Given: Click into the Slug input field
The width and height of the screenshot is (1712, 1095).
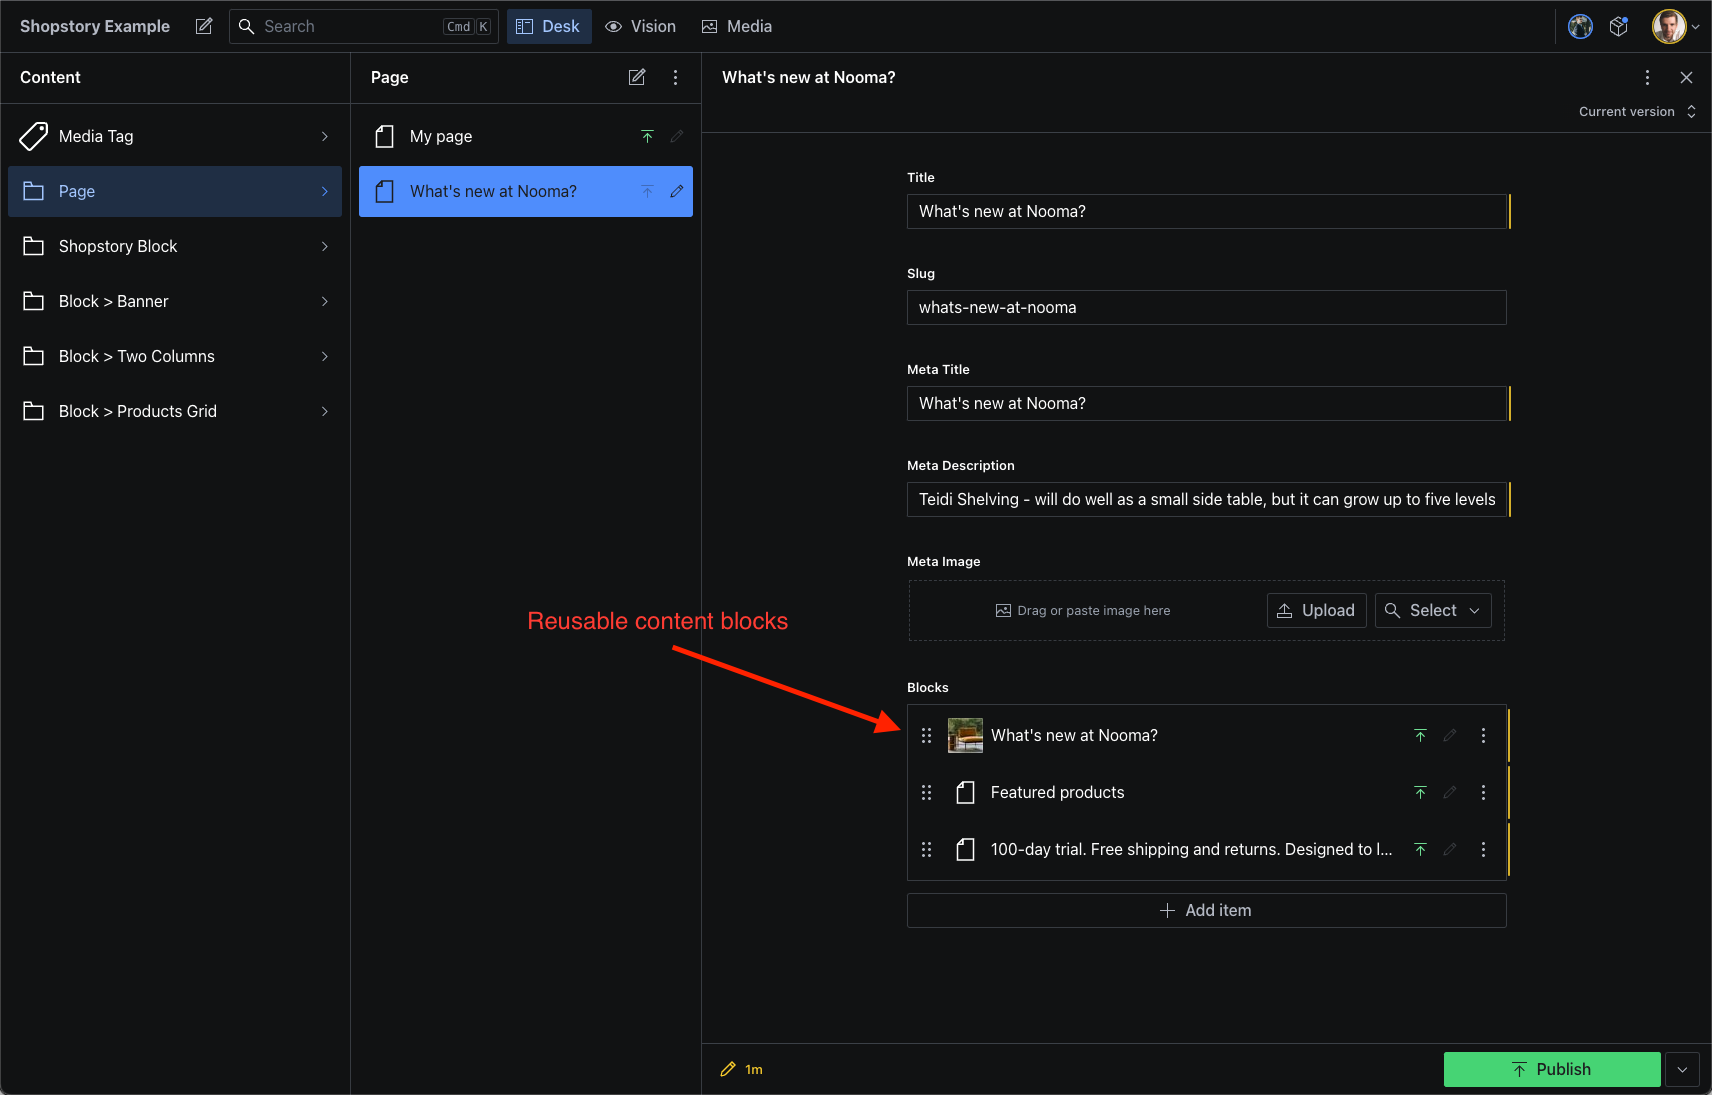Looking at the screenshot, I should coord(1206,307).
